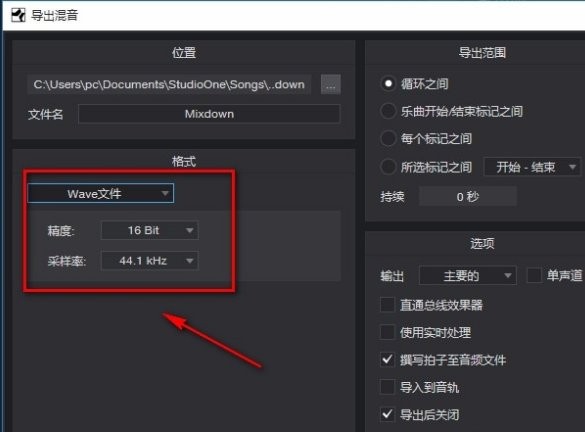
Task: Click the 导出范围 section header
Action: 482,53
